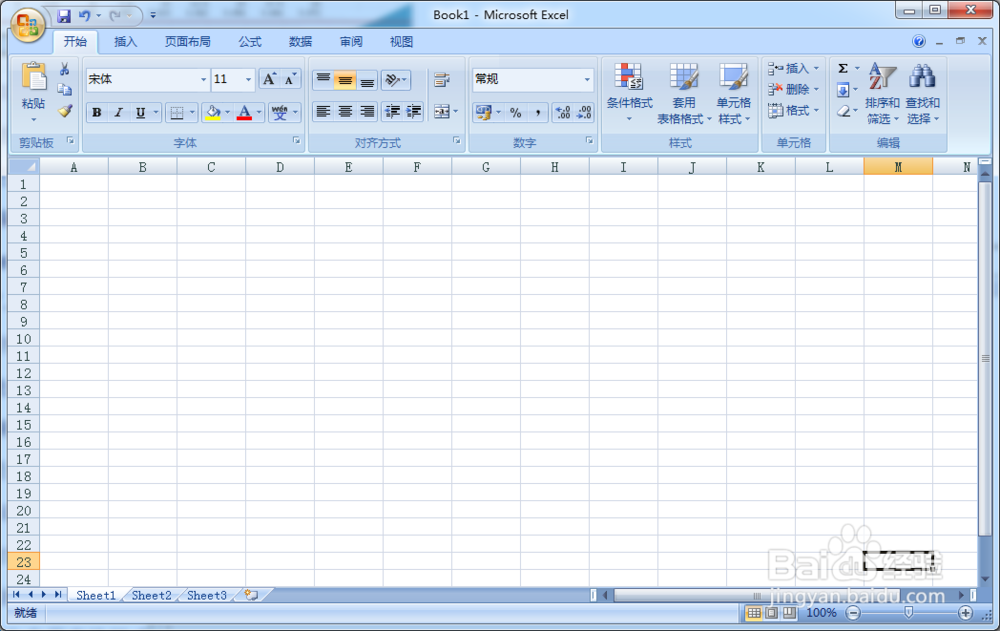Open the Cell Styles gallery
This screenshot has width=1000, height=631.
[733, 93]
